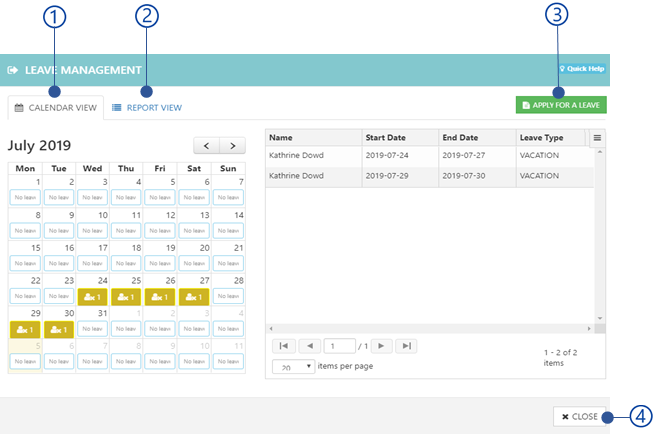Select the leave badge on July 30
Image resolution: width=653 pixels, height=434 pixels.
(59, 329)
